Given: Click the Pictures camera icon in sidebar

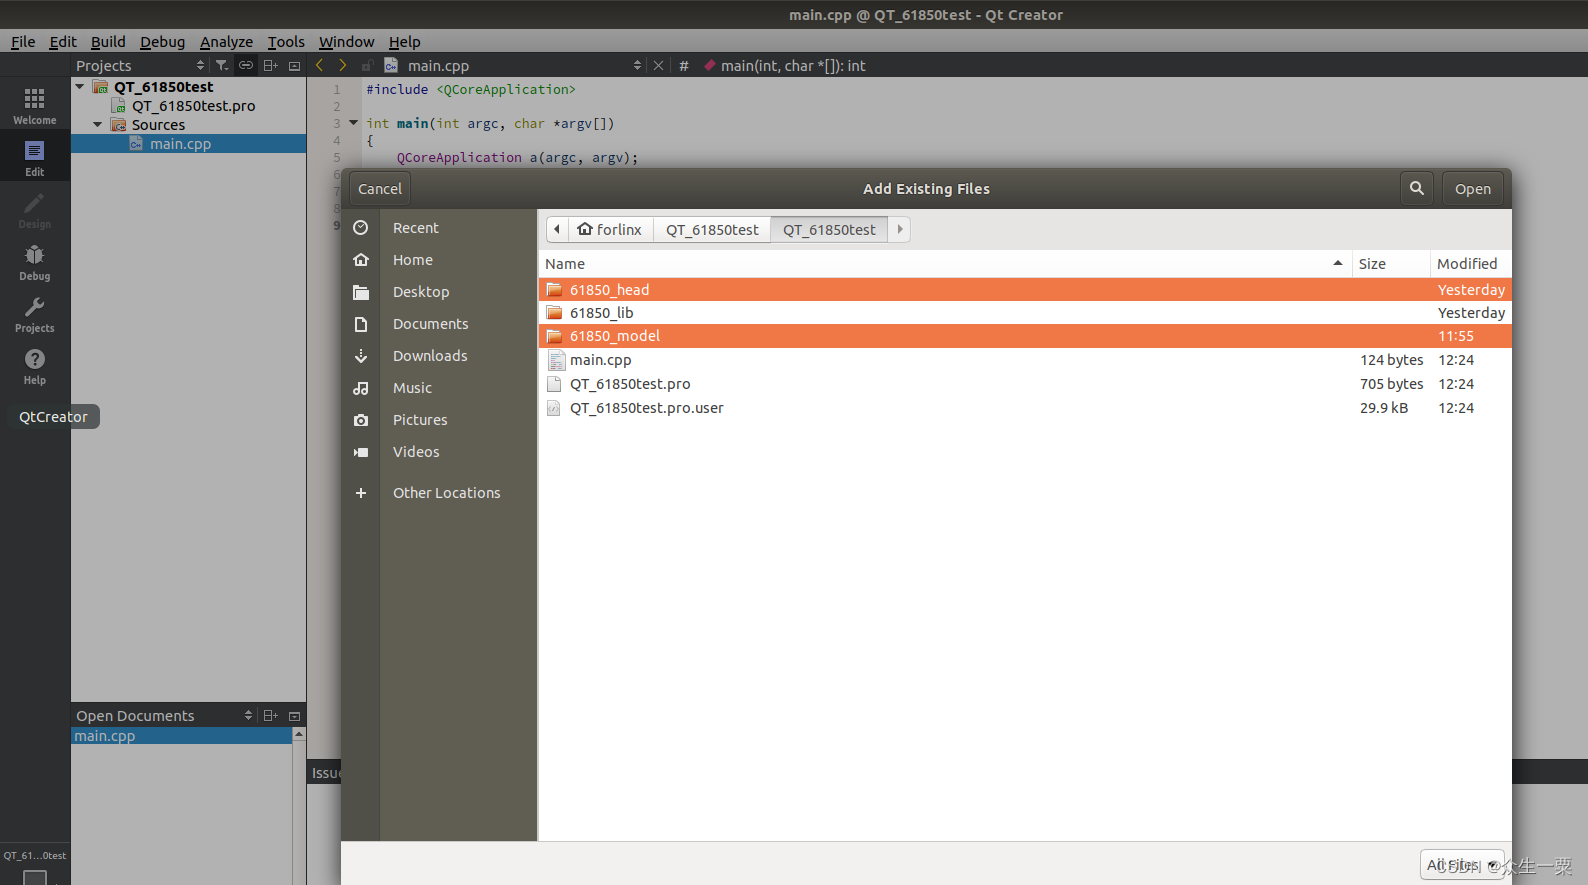Looking at the screenshot, I should pyautogui.click(x=361, y=420).
